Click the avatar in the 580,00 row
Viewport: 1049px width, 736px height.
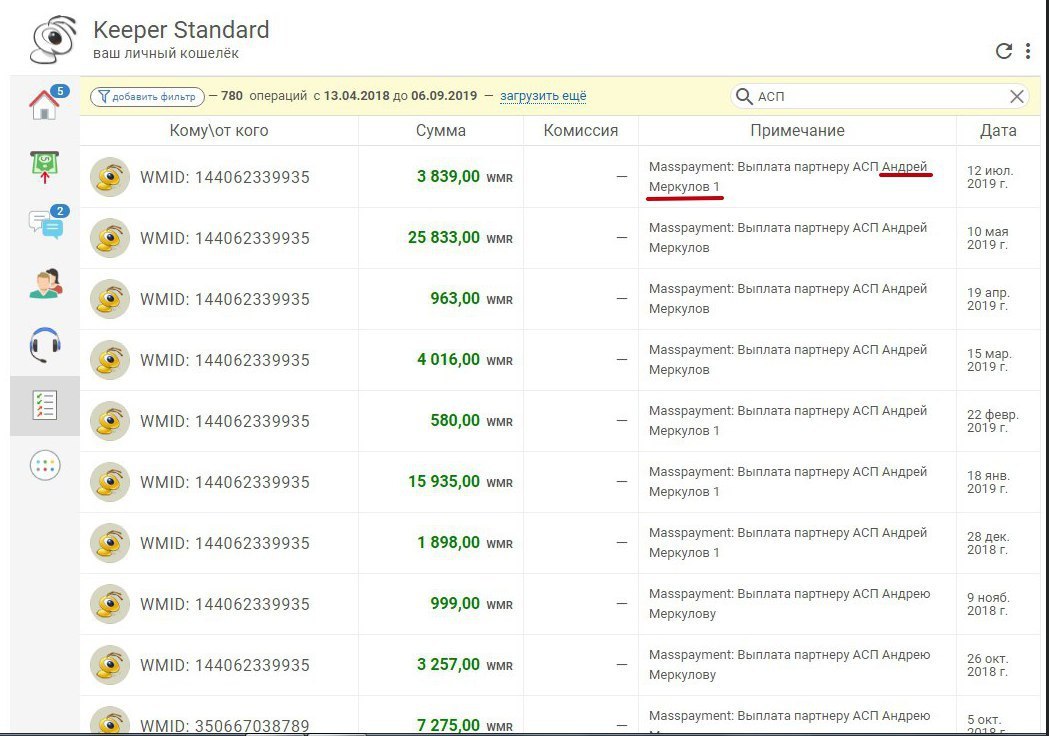(x=110, y=421)
